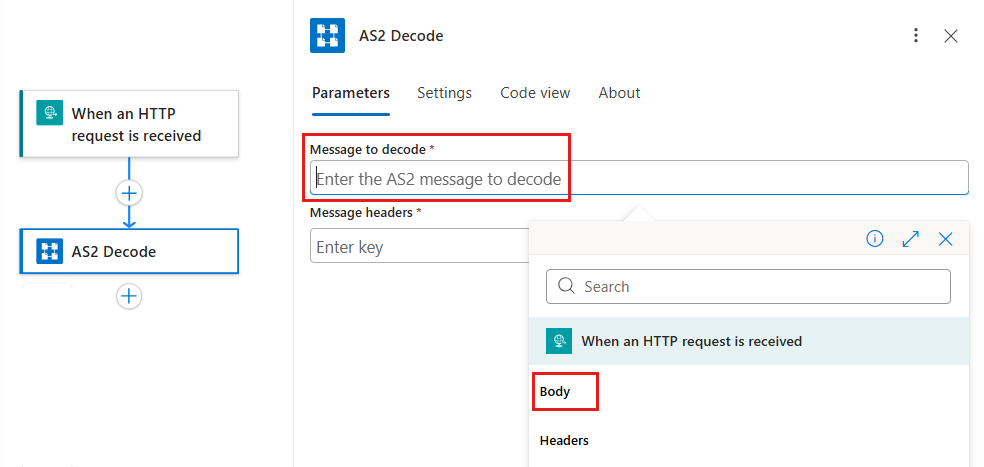Click the AS2 Decode panel header icon
Viewport: 984px width, 467px height.
[327, 36]
